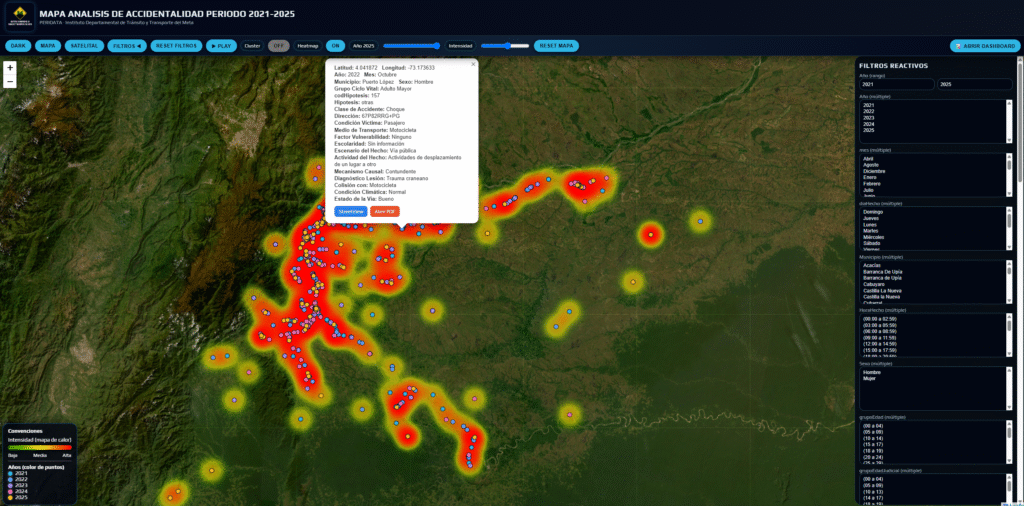Screen dimensions: 1024x506
Task: Select Domingo in diaHecho list
Action: [x=933, y=212]
